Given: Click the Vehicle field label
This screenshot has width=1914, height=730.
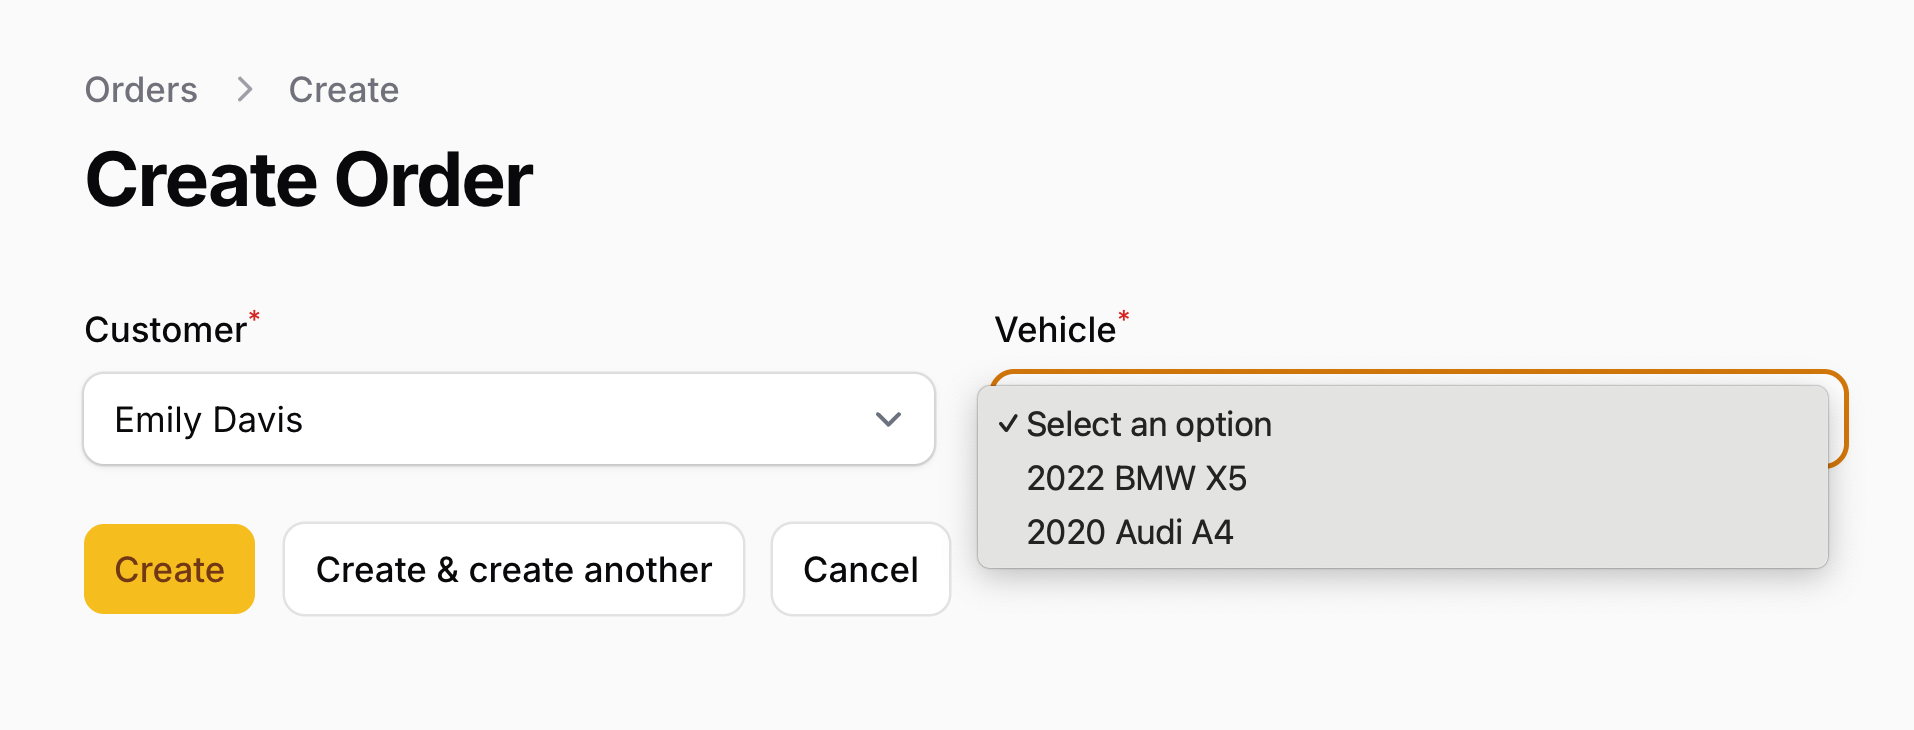Looking at the screenshot, I should pyautogui.click(x=1054, y=330).
